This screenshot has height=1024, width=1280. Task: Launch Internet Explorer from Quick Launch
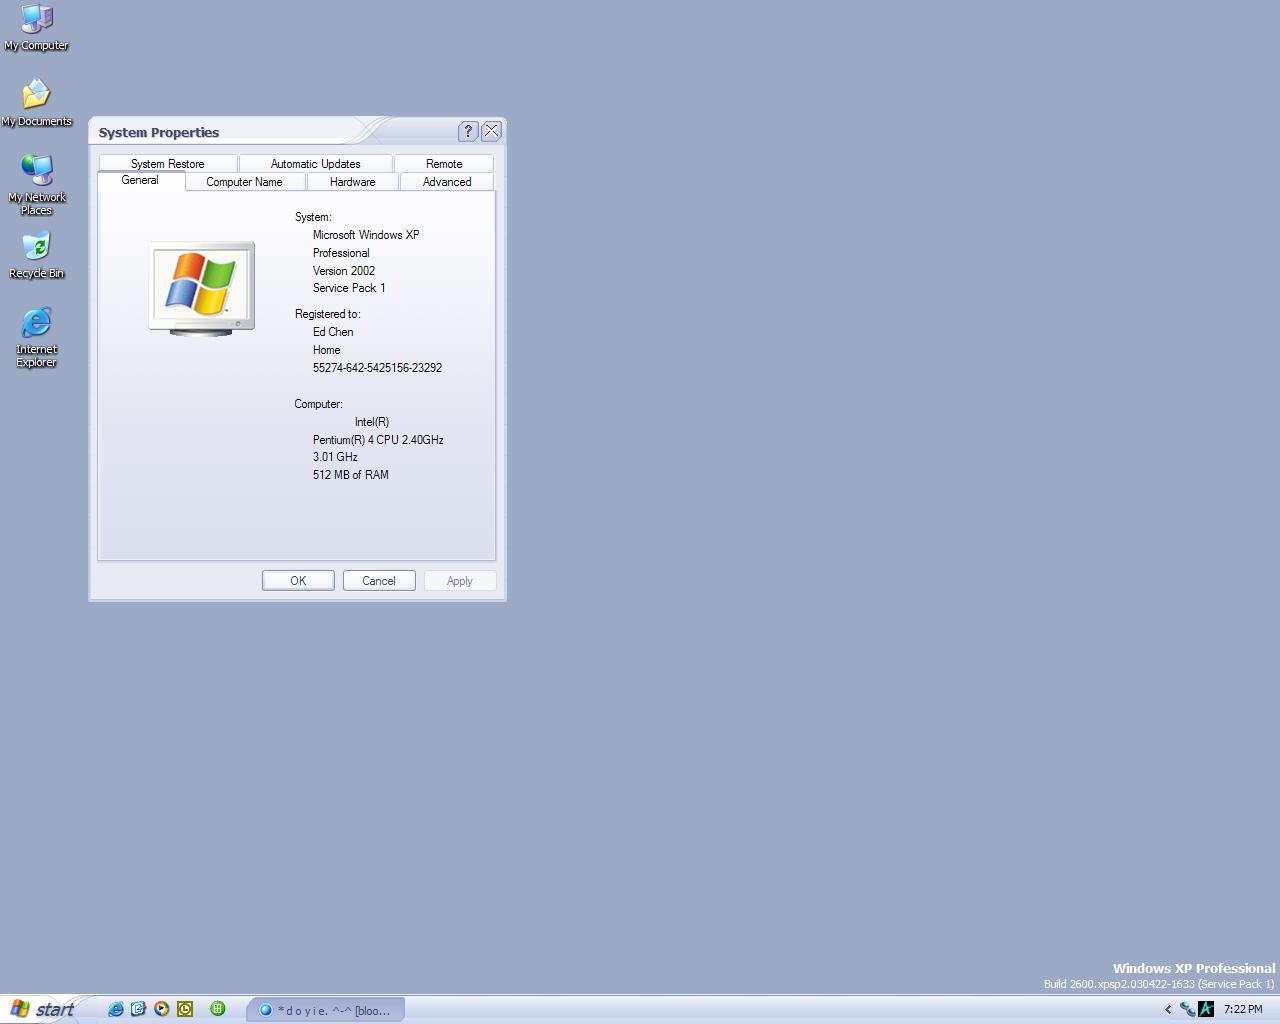[x=116, y=1009]
